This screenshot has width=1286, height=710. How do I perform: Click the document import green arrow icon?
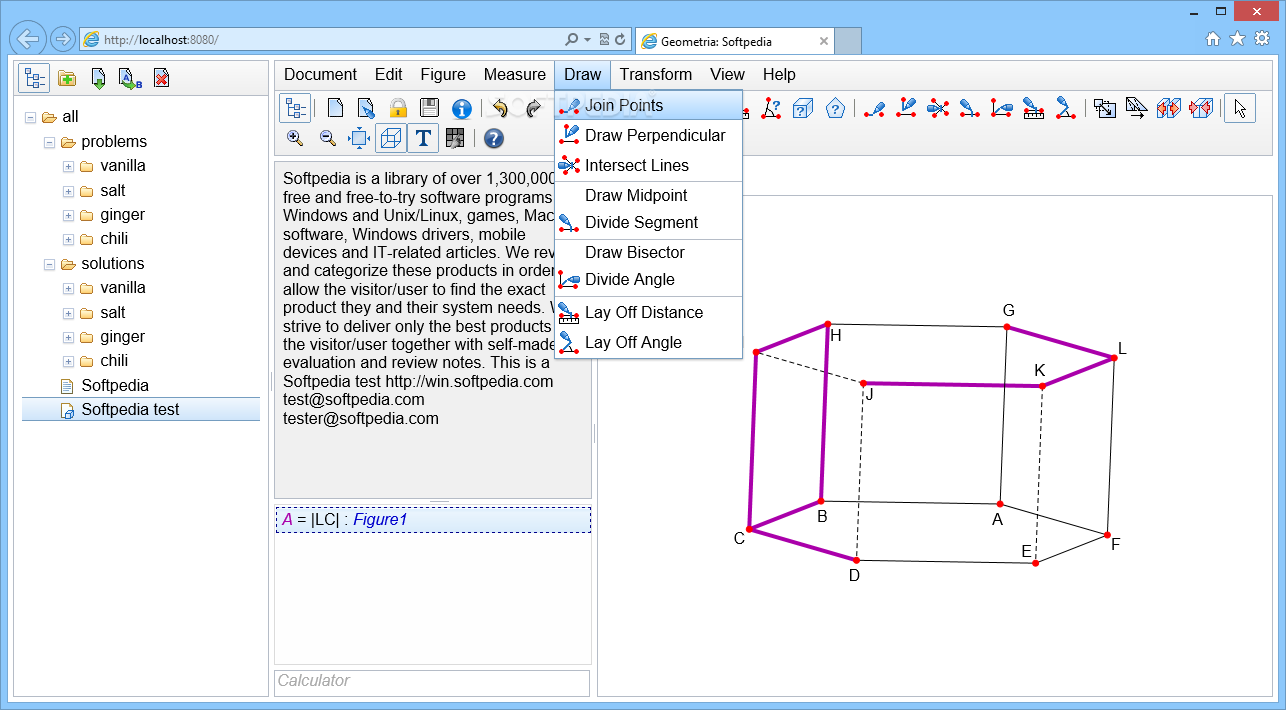98,78
